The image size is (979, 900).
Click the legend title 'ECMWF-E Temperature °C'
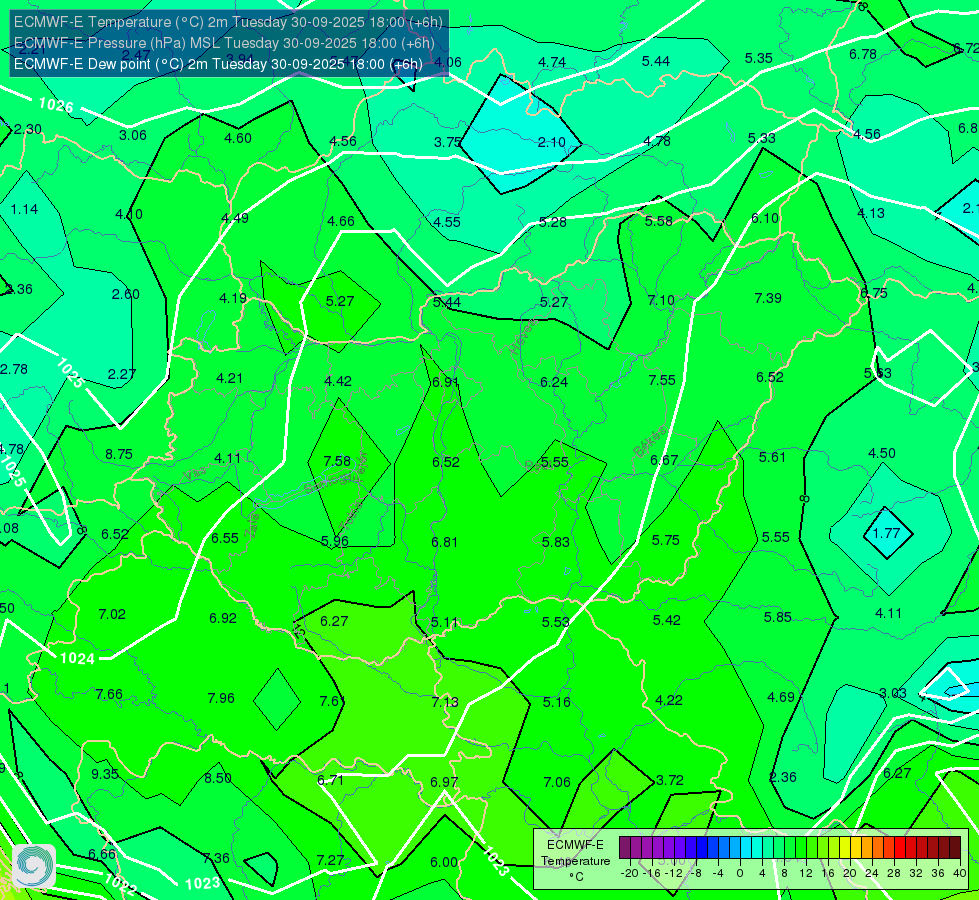(575, 861)
